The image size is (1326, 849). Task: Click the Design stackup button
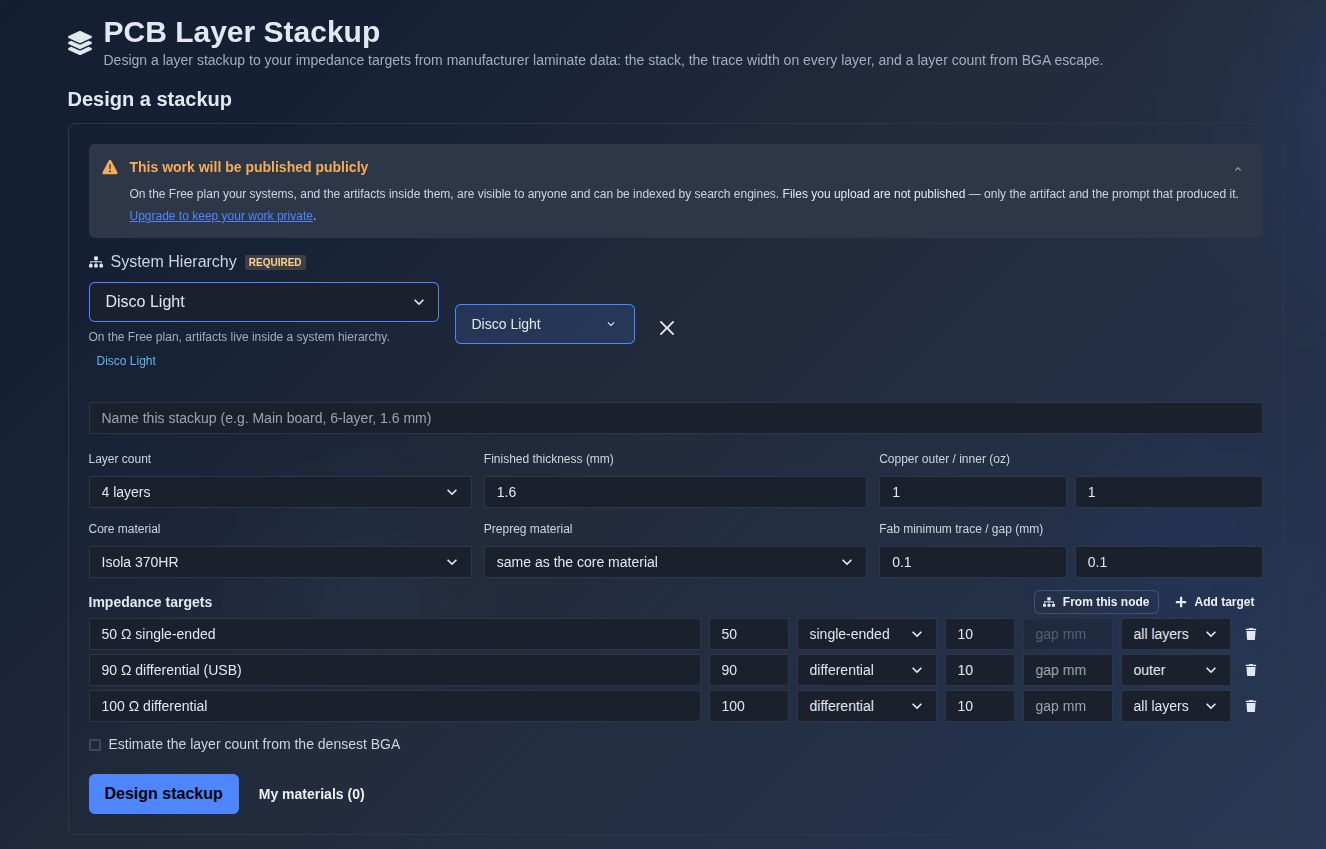point(164,794)
